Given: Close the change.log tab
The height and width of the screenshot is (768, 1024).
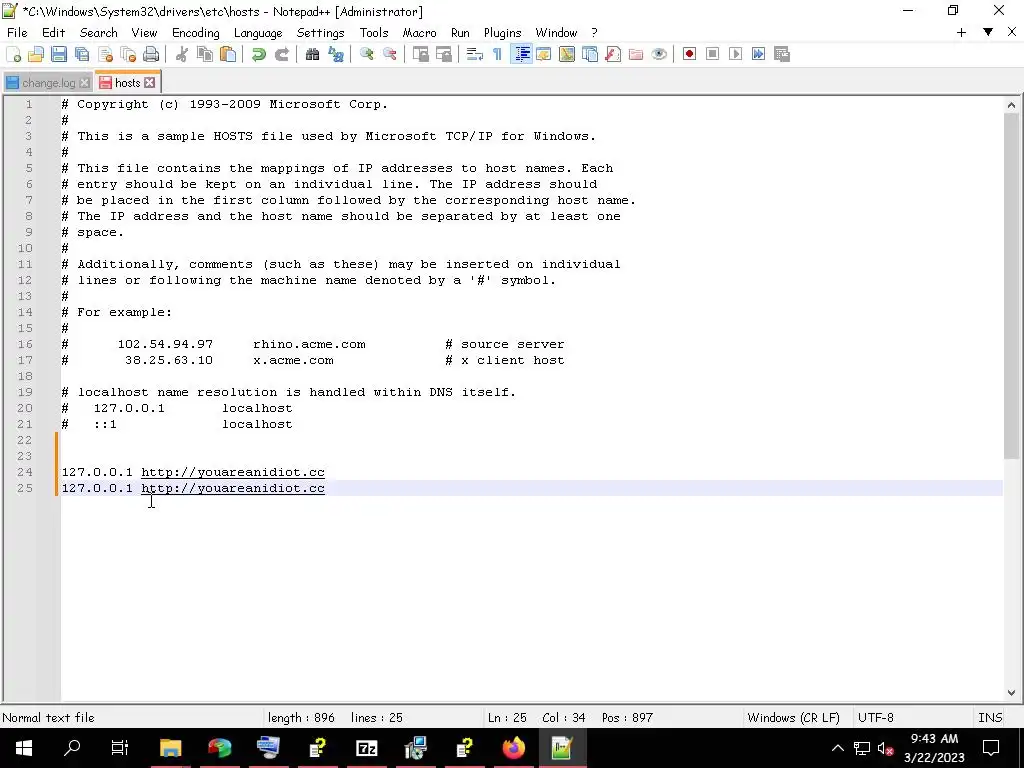Looking at the screenshot, I should (84, 83).
